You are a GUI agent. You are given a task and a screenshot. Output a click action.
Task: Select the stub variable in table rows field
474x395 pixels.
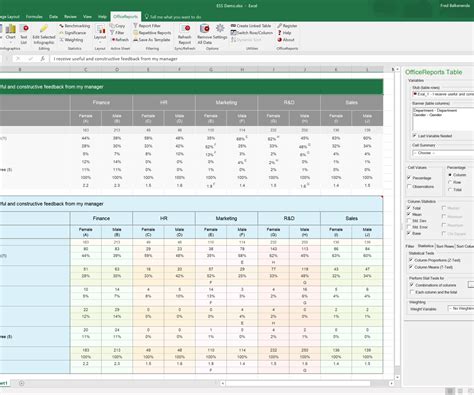pos(443,94)
